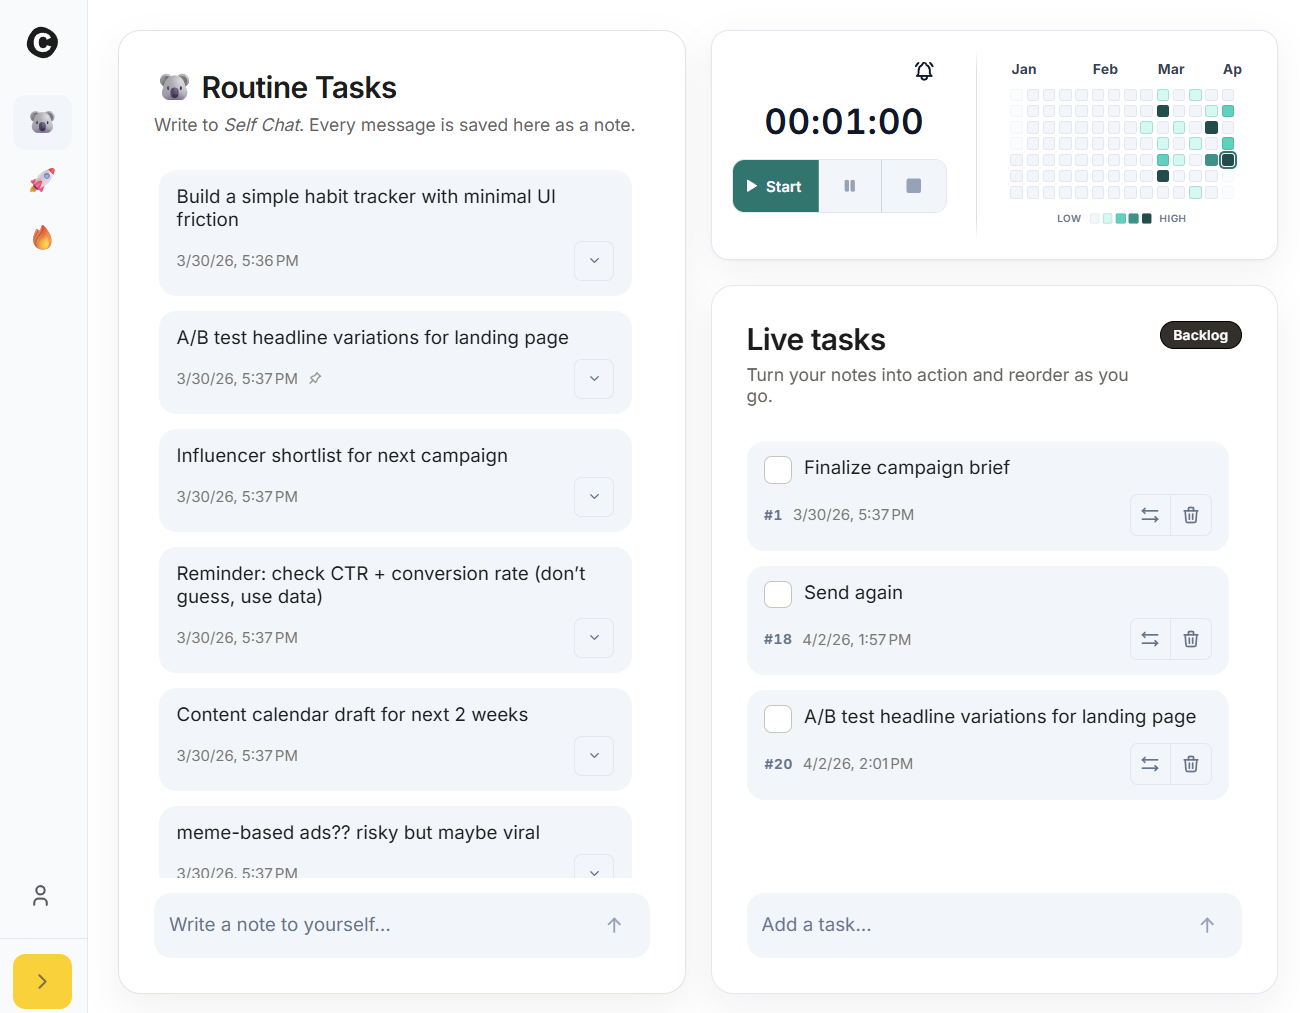Click the C logo at top left
The width and height of the screenshot is (1300, 1013).
42,43
